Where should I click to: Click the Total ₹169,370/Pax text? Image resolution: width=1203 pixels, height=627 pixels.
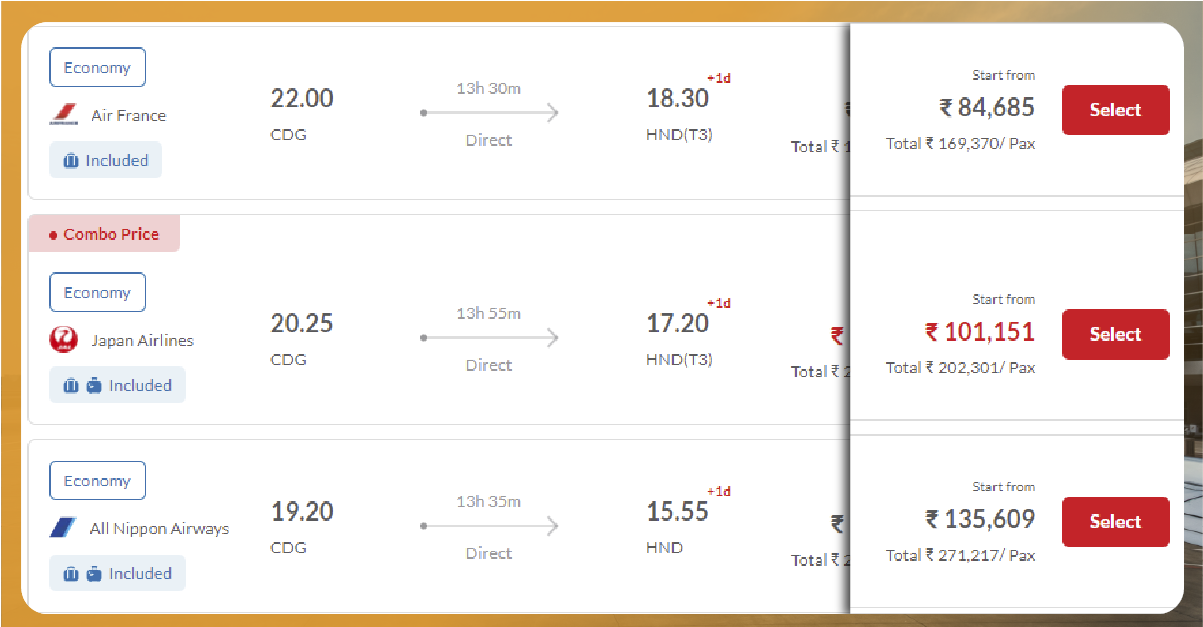pos(960,143)
